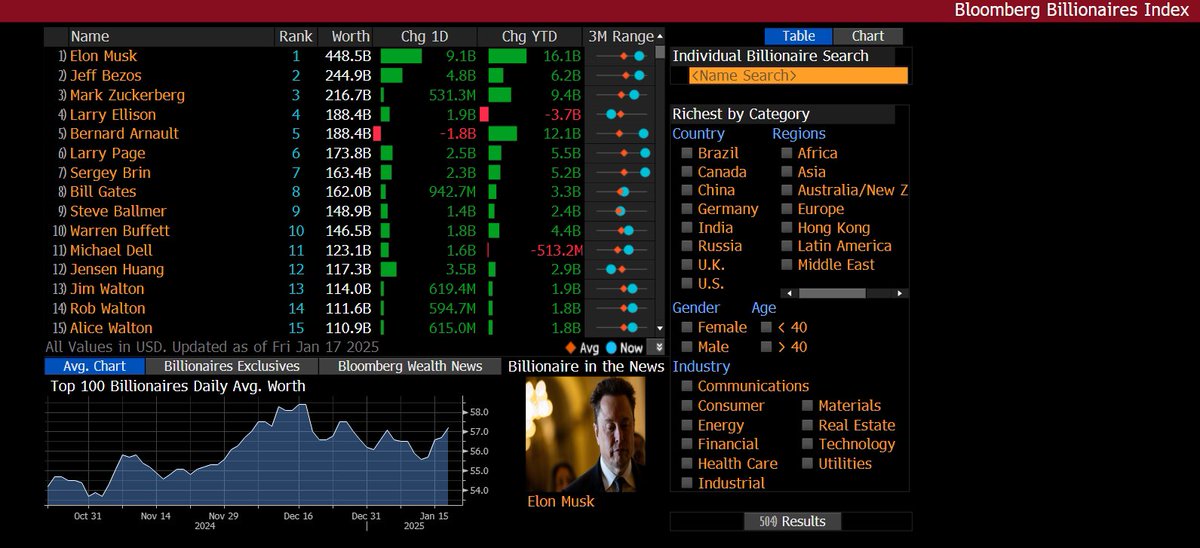The width and height of the screenshot is (1200, 548).
Task: Check the Middle East checkbox
Action: pos(787,265)
